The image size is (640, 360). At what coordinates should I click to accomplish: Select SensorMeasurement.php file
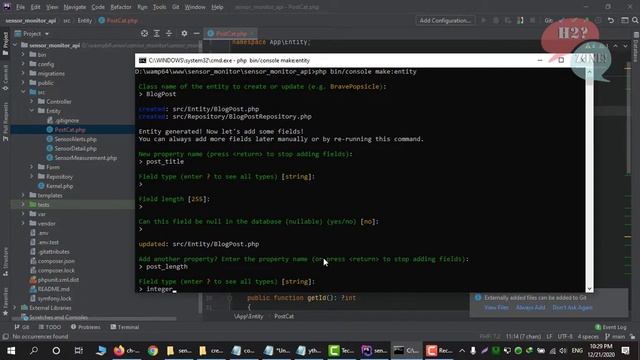(x=85, y=158)
